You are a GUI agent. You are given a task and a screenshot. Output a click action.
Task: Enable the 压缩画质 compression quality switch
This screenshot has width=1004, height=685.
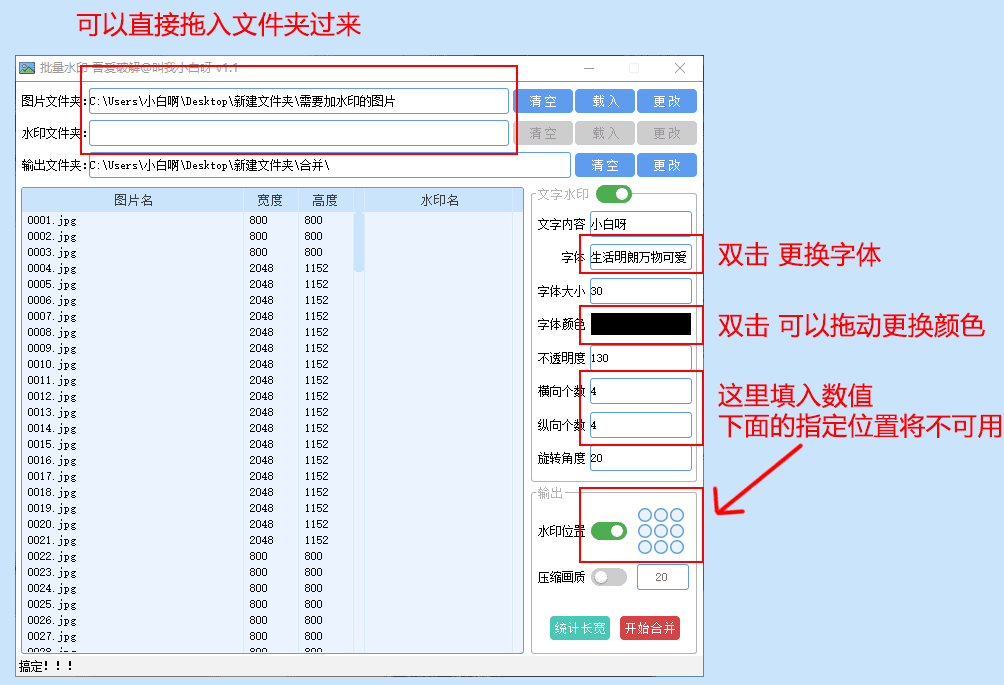coord(610,578)
